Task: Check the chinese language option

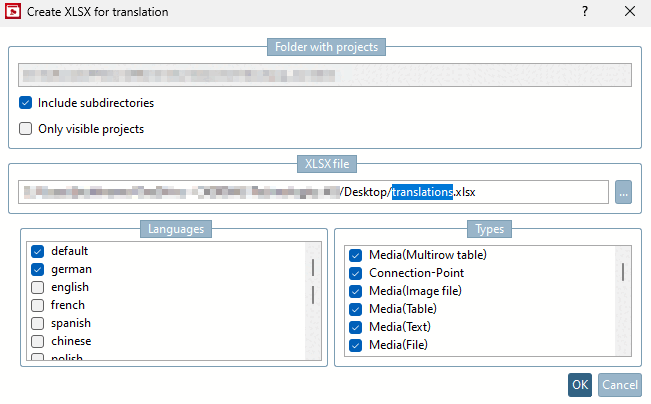Action: point(38,341)
